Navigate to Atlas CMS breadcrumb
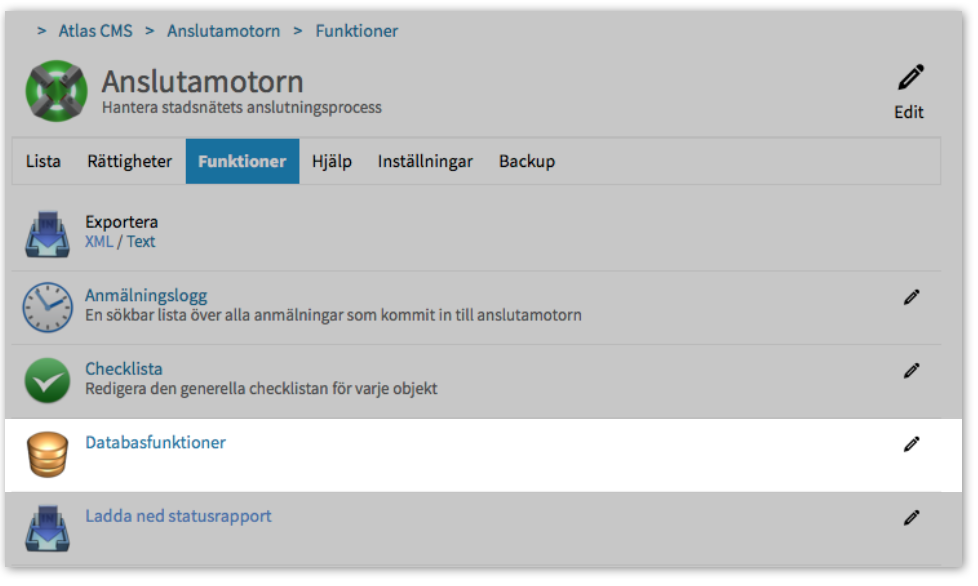 click(x=95, y=31)
